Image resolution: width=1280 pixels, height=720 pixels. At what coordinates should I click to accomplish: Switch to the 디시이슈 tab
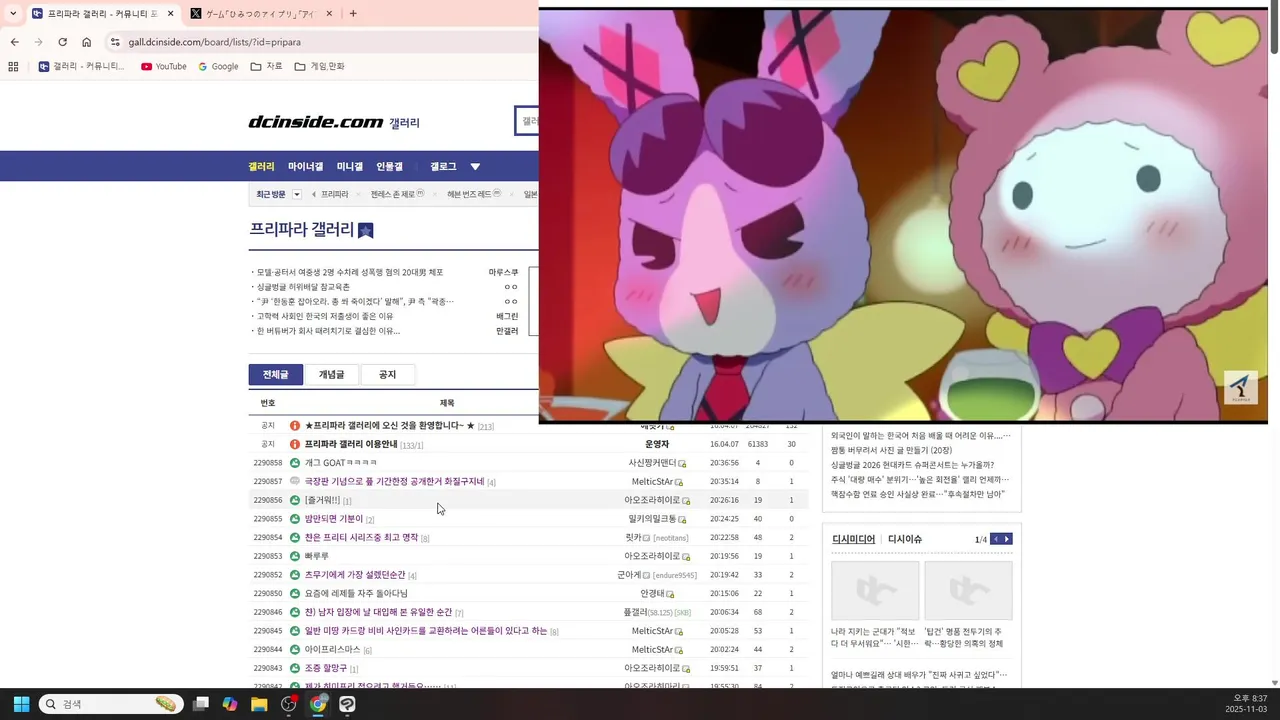click(x=905, y=539)
